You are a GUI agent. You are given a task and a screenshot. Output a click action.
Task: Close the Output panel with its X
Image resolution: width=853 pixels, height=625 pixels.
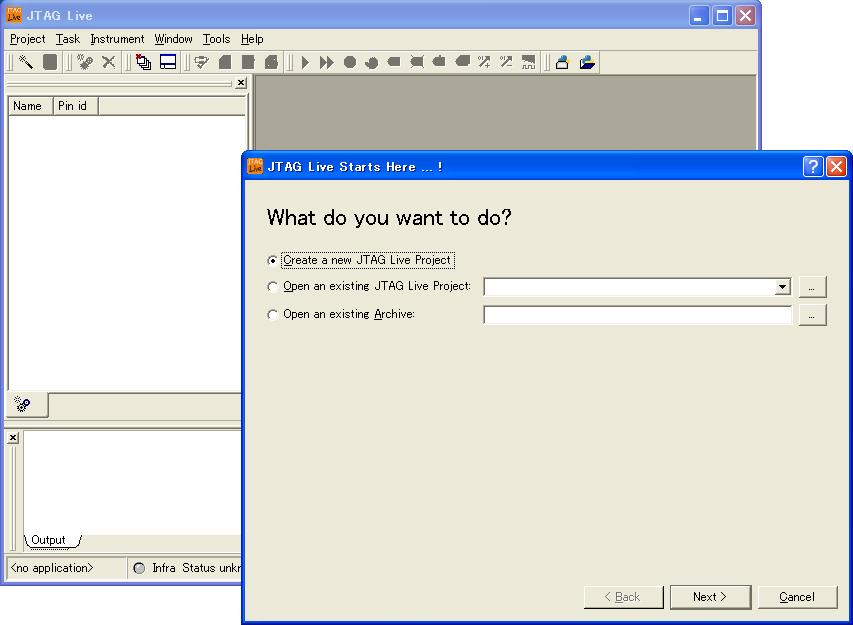[13, 438]
